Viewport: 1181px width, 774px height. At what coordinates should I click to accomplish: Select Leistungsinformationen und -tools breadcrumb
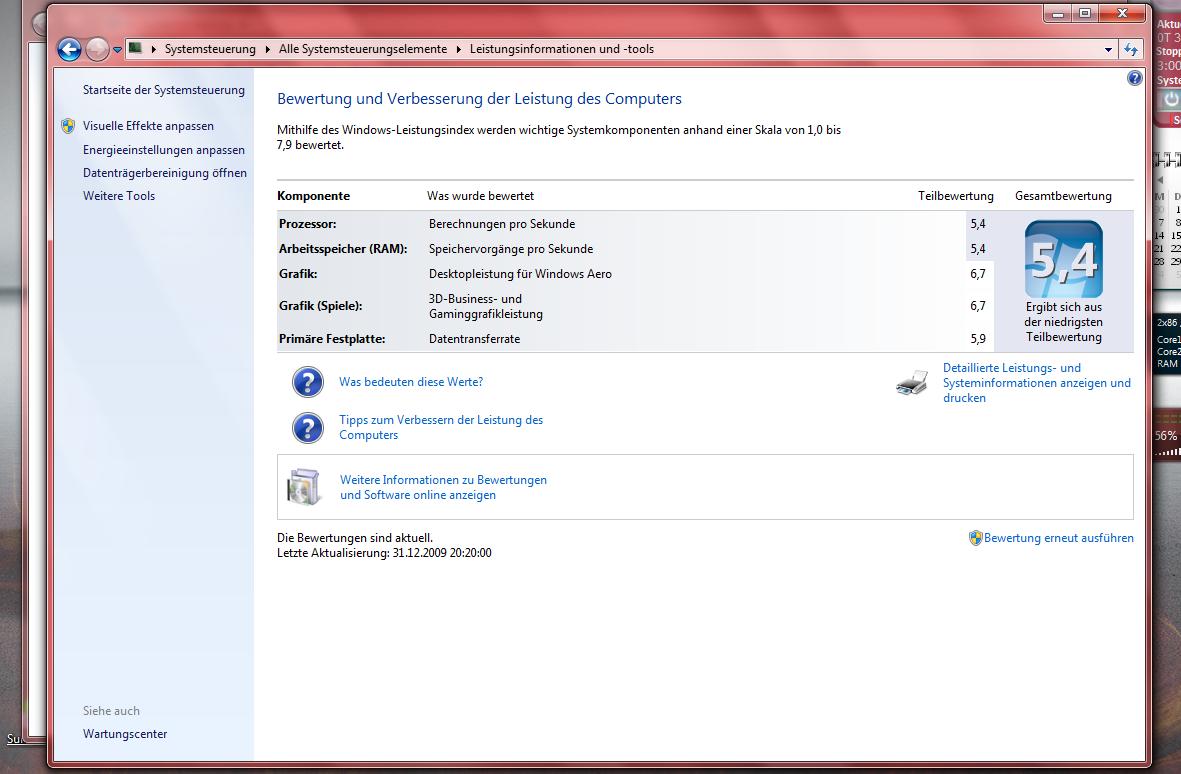point(562,49)
